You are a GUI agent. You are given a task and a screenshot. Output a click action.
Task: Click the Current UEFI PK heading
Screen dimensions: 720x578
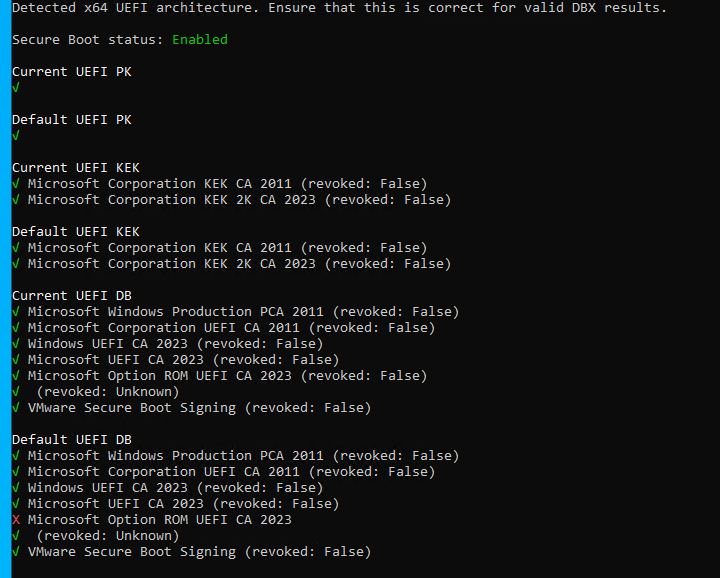click(x=72, y=72)
